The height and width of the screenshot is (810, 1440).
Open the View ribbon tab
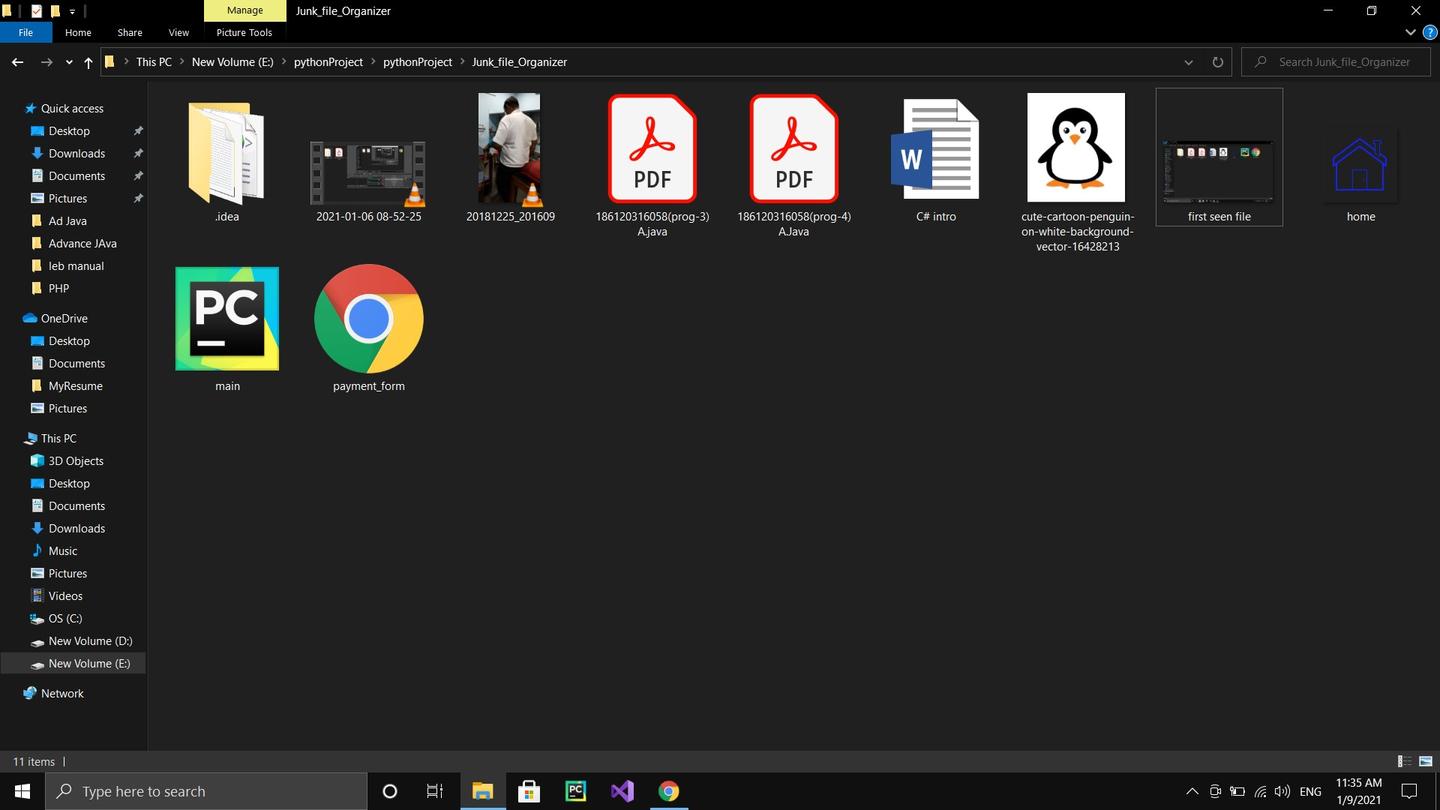179,32
